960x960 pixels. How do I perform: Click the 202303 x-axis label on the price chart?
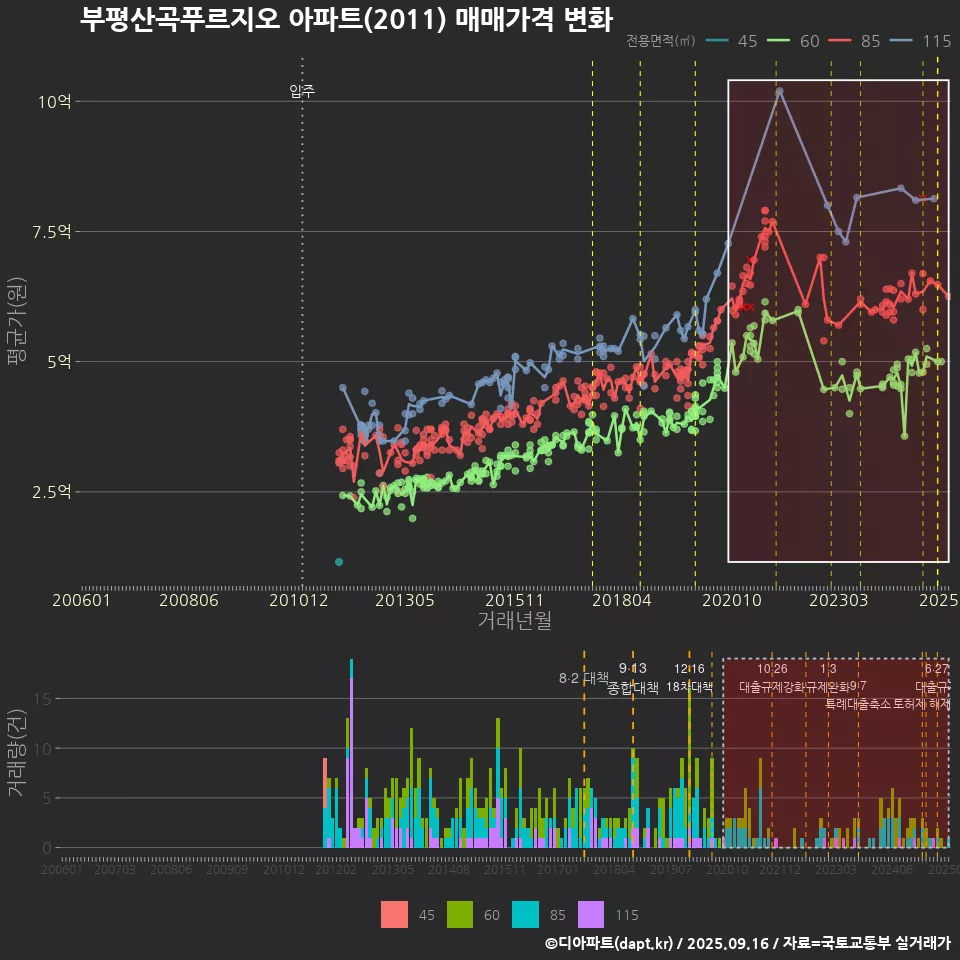[839, 600]
